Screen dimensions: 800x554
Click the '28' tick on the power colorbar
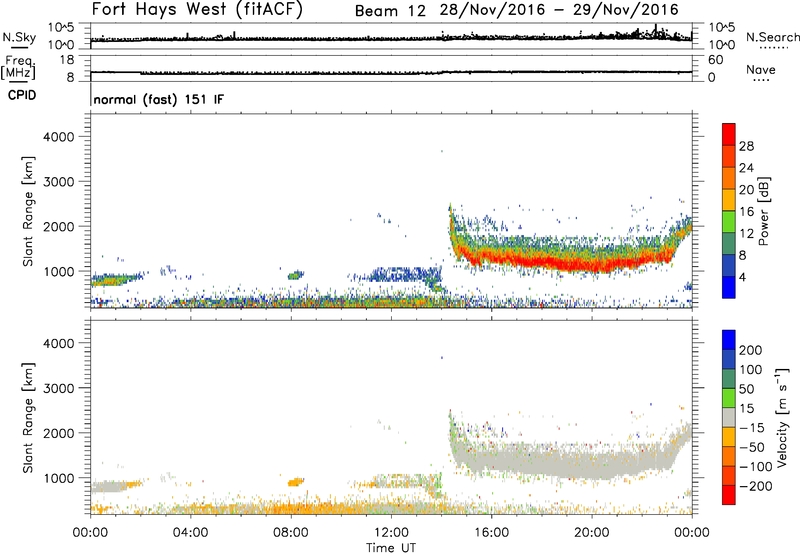click(746, 146)
